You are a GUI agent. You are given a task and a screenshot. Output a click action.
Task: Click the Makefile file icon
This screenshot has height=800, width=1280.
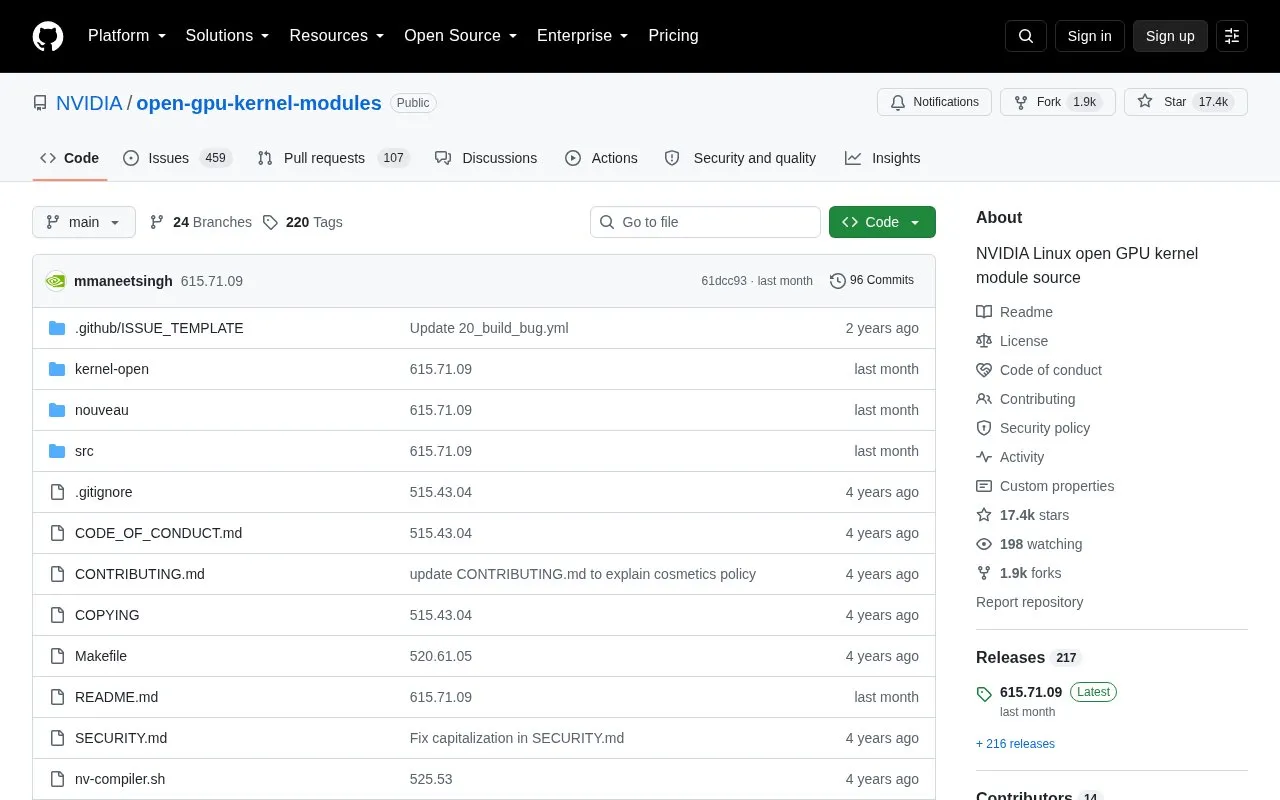57,656
